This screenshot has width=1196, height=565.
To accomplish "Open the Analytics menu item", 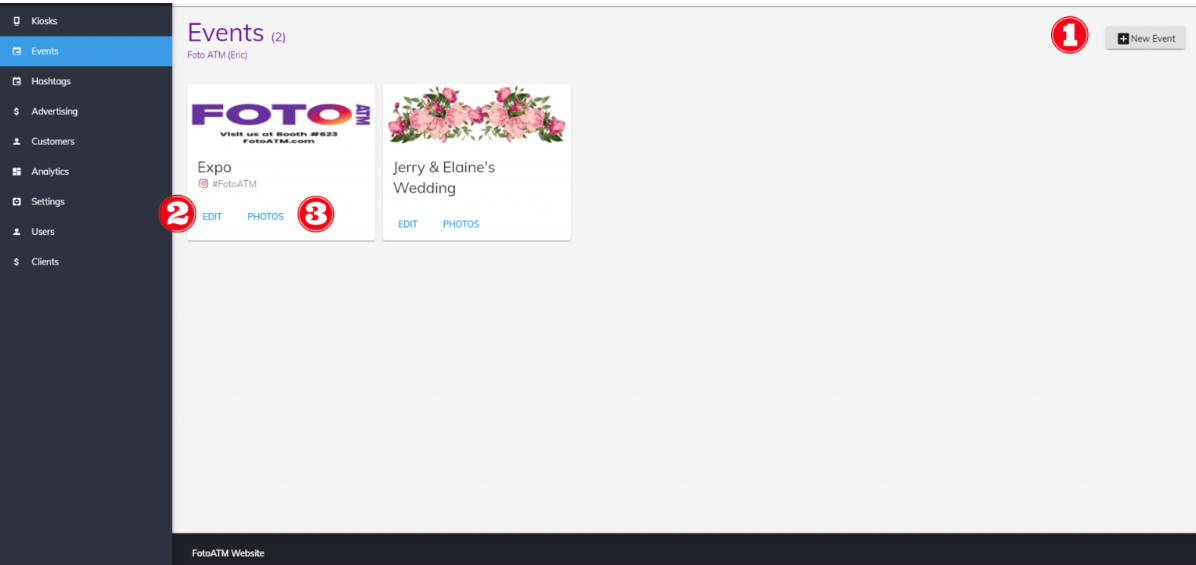I will (85, 172).
